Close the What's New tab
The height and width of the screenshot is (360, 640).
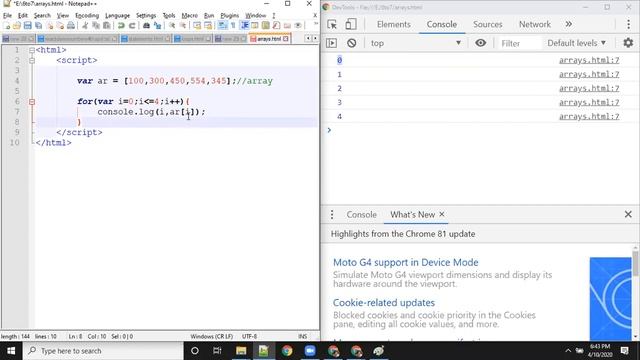[x=442, y=214]
